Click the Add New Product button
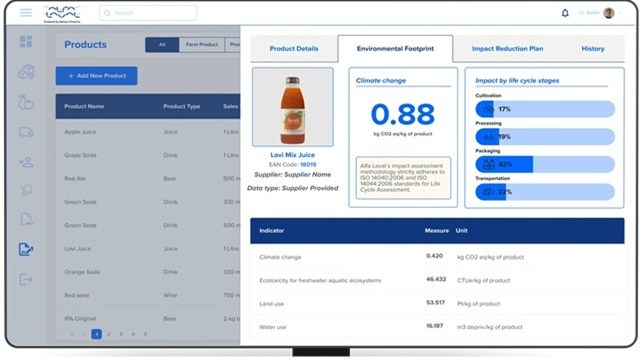The height and width of the screenshot is (360, 640). (x=96, y=76)
